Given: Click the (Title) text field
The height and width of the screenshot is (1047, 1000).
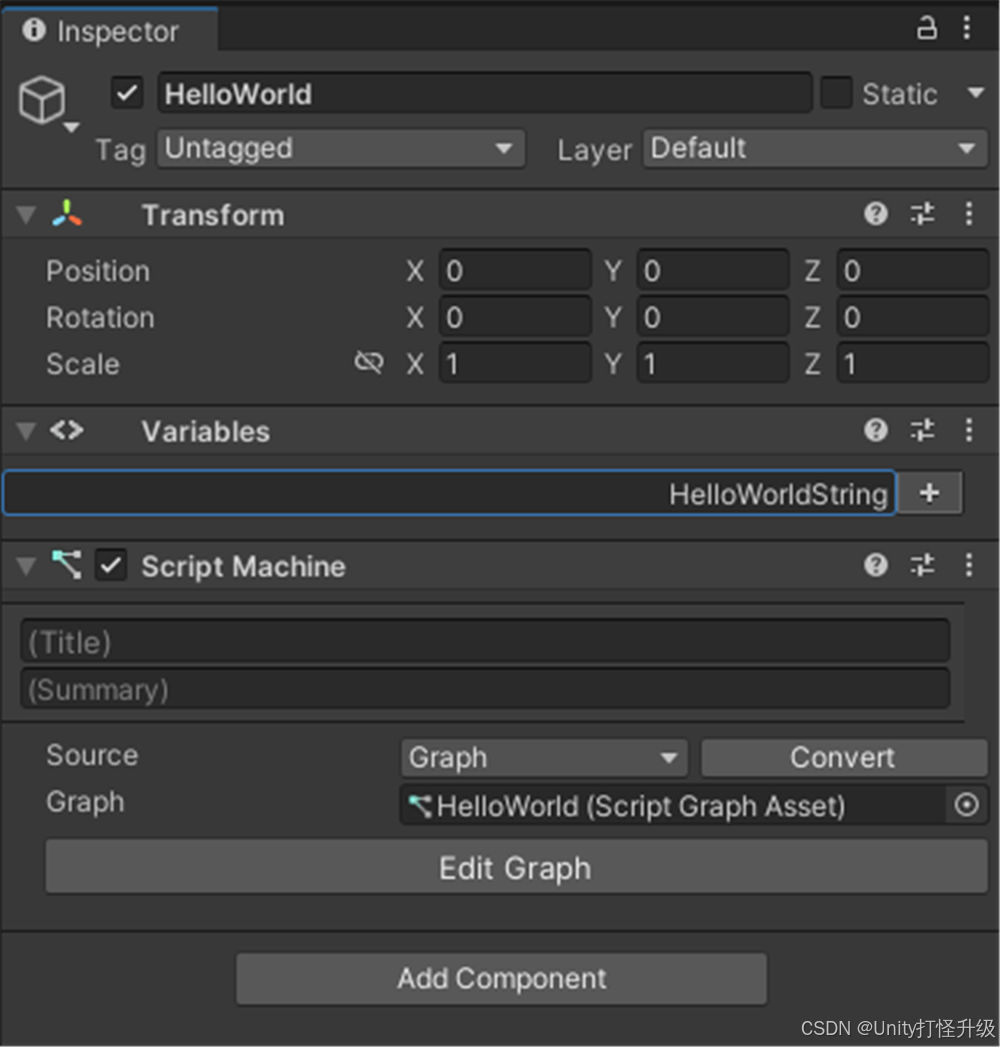Looking at the screenshot, I should [x=485, y=642].
